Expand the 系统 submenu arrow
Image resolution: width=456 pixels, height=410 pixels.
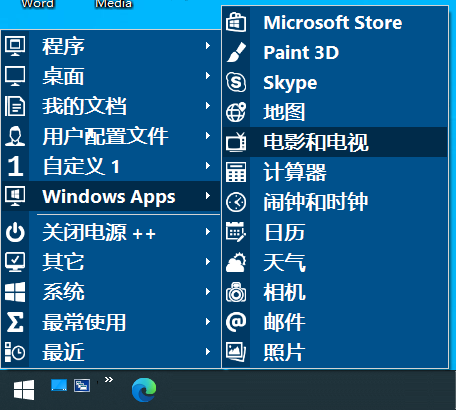[208, 292]
